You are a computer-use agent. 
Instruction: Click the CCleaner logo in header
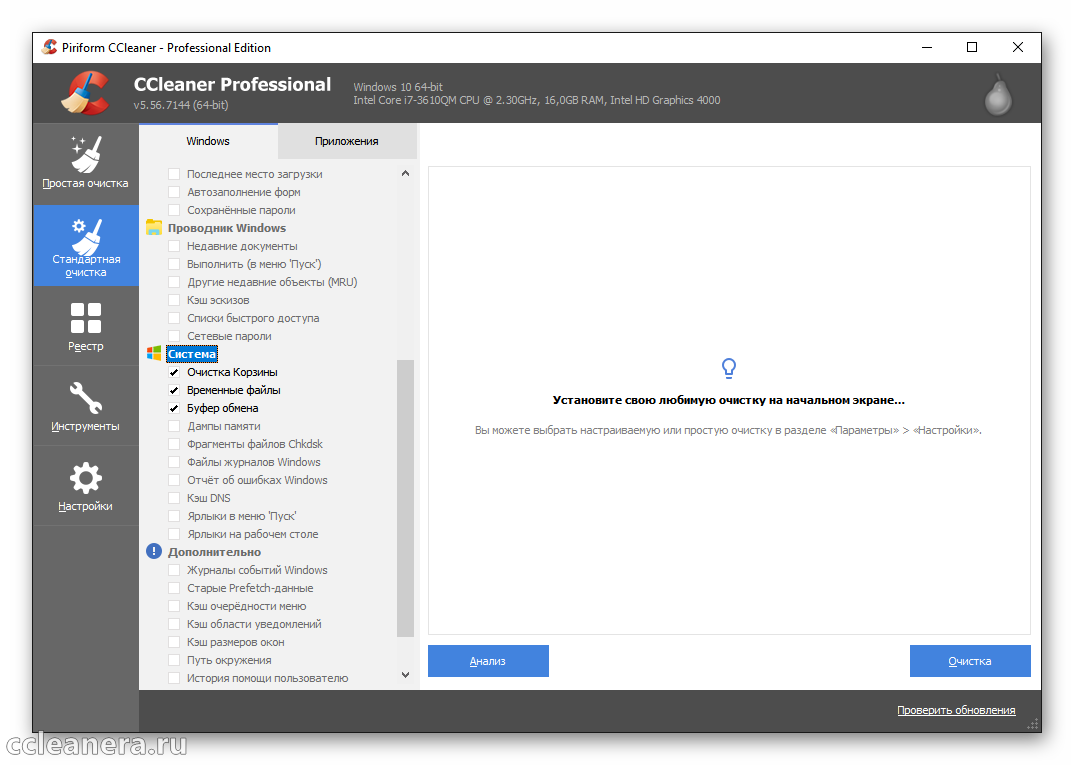click(85, 94)
